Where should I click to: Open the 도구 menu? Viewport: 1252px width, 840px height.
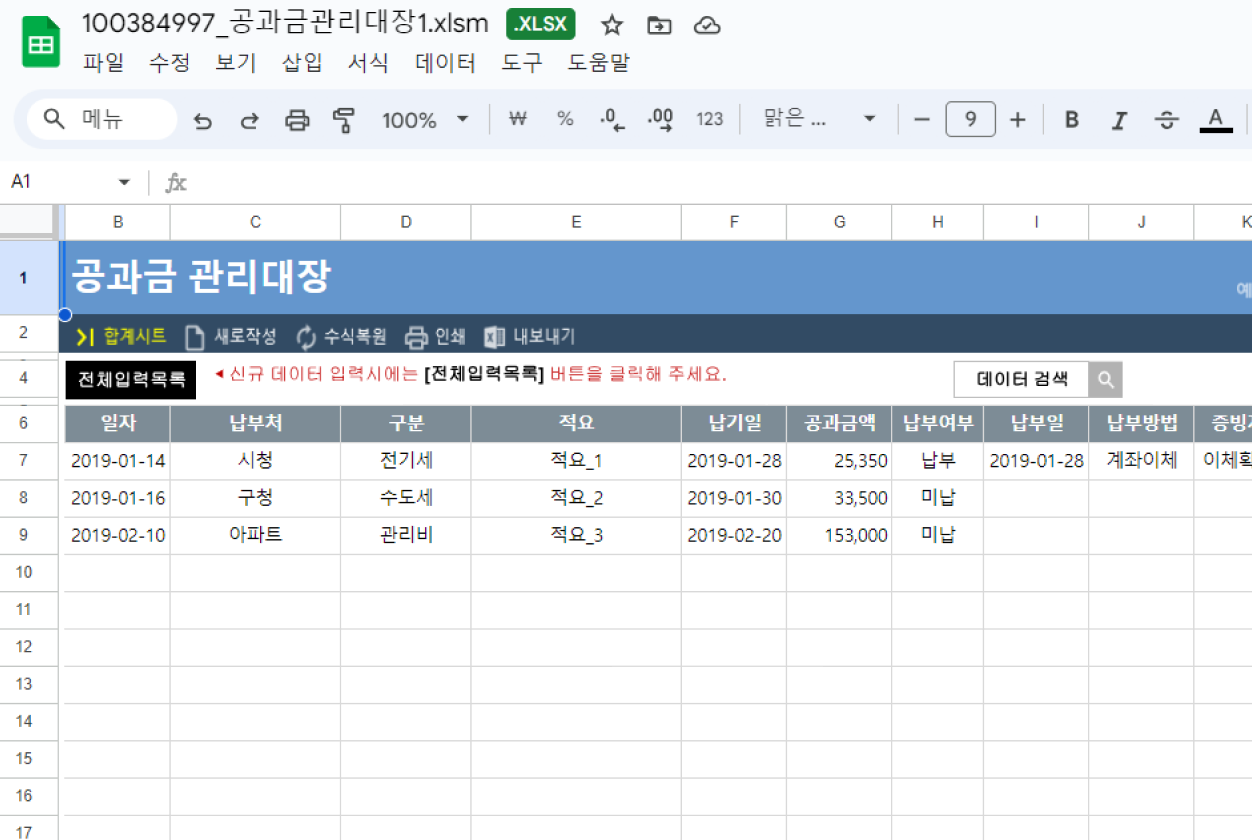tap(522, 63)
